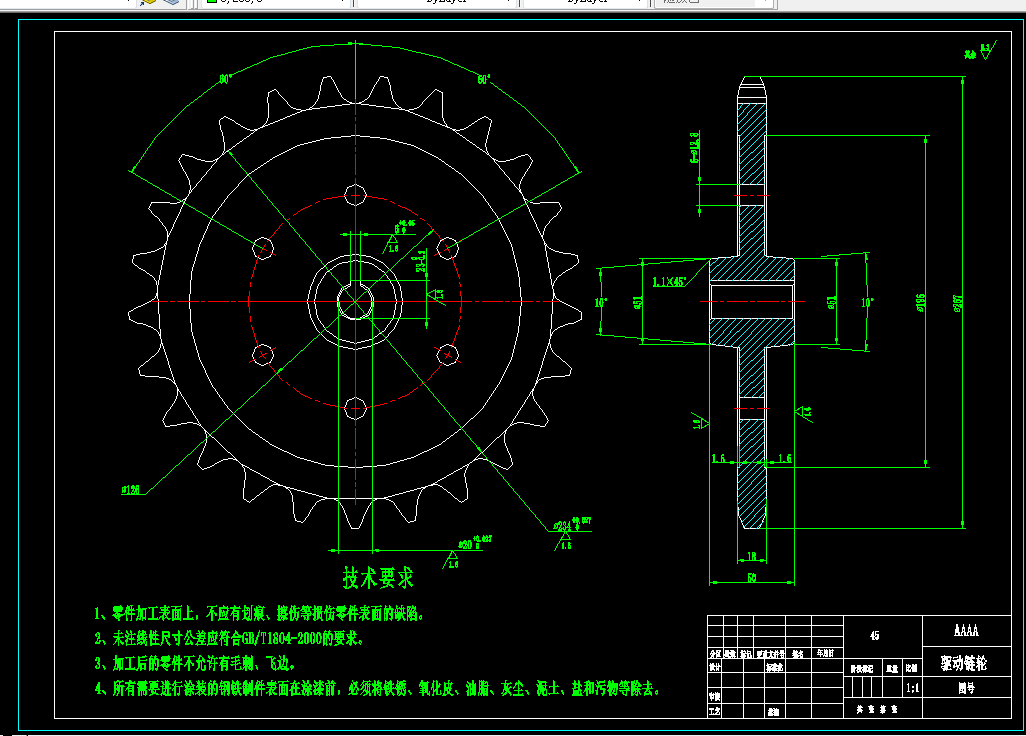Click the 阶段标记 header cell

[x=862, y=669]
